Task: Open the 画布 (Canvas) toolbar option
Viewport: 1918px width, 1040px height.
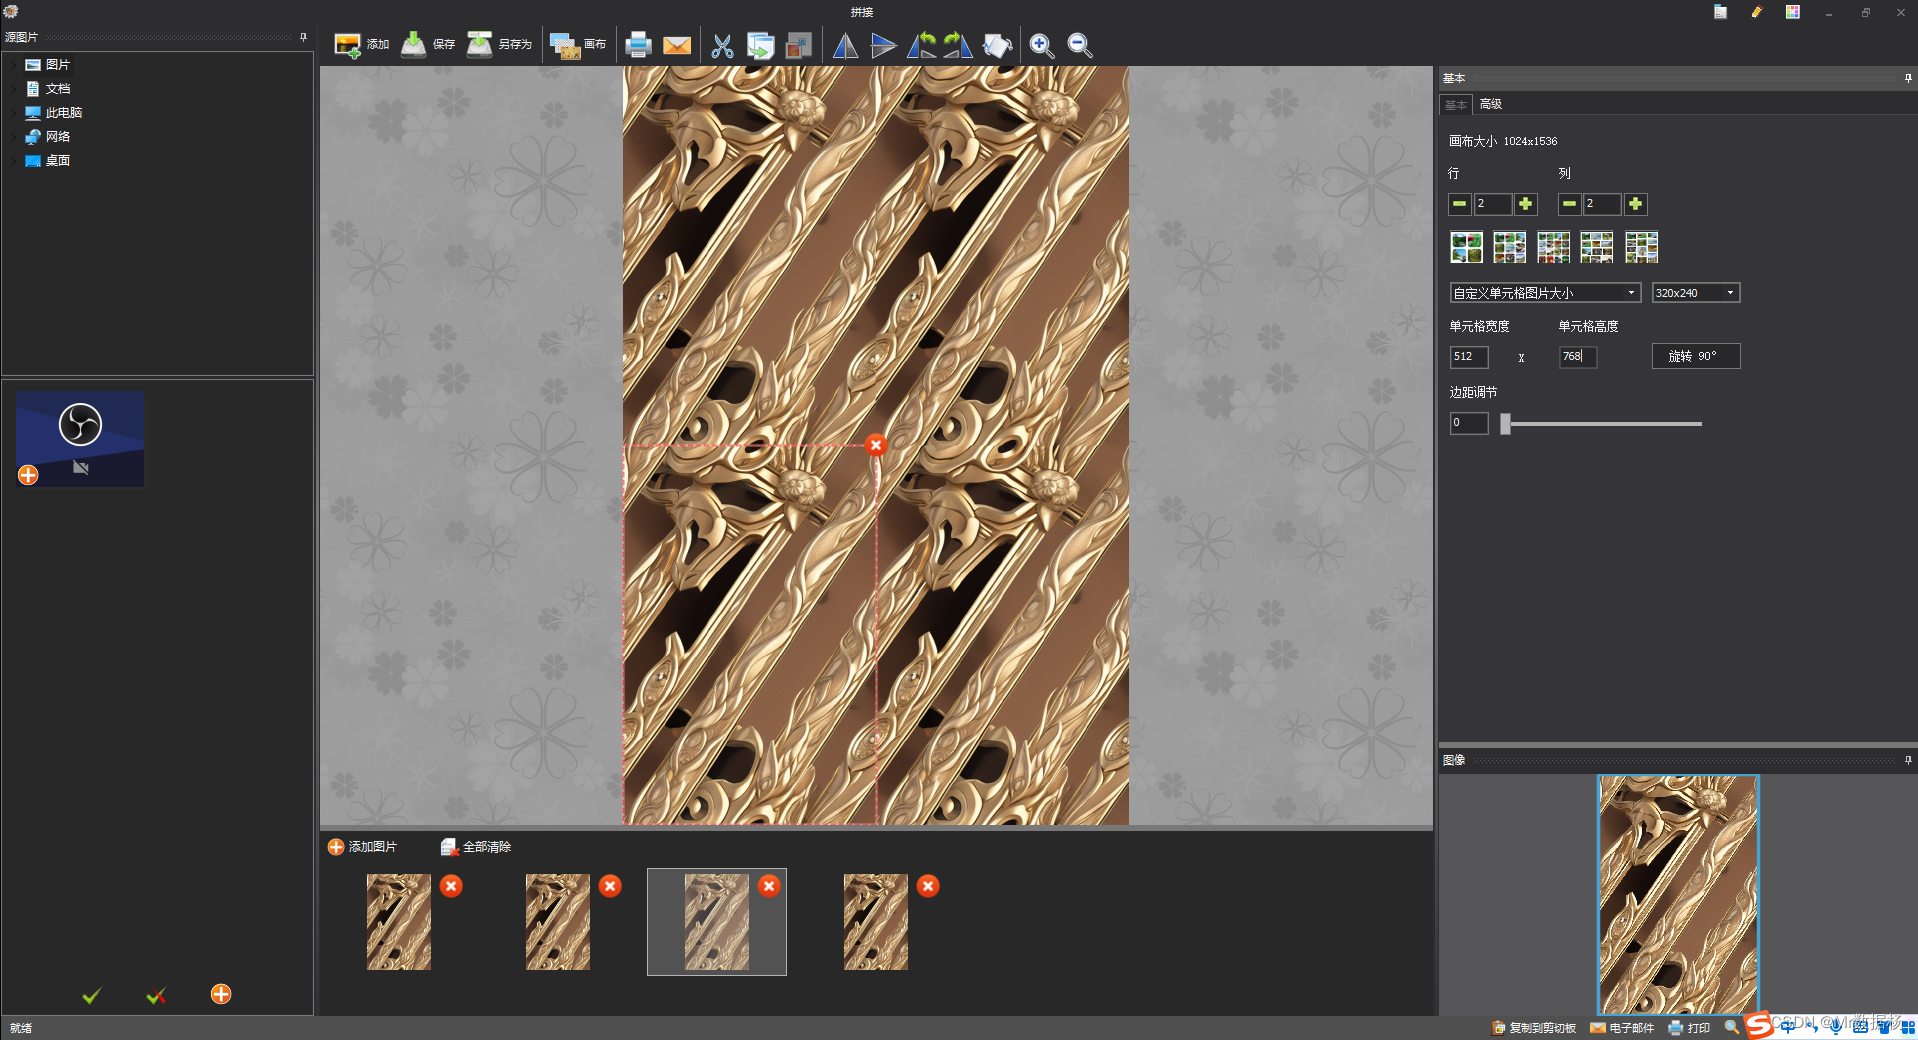Action: click(578, 45)
